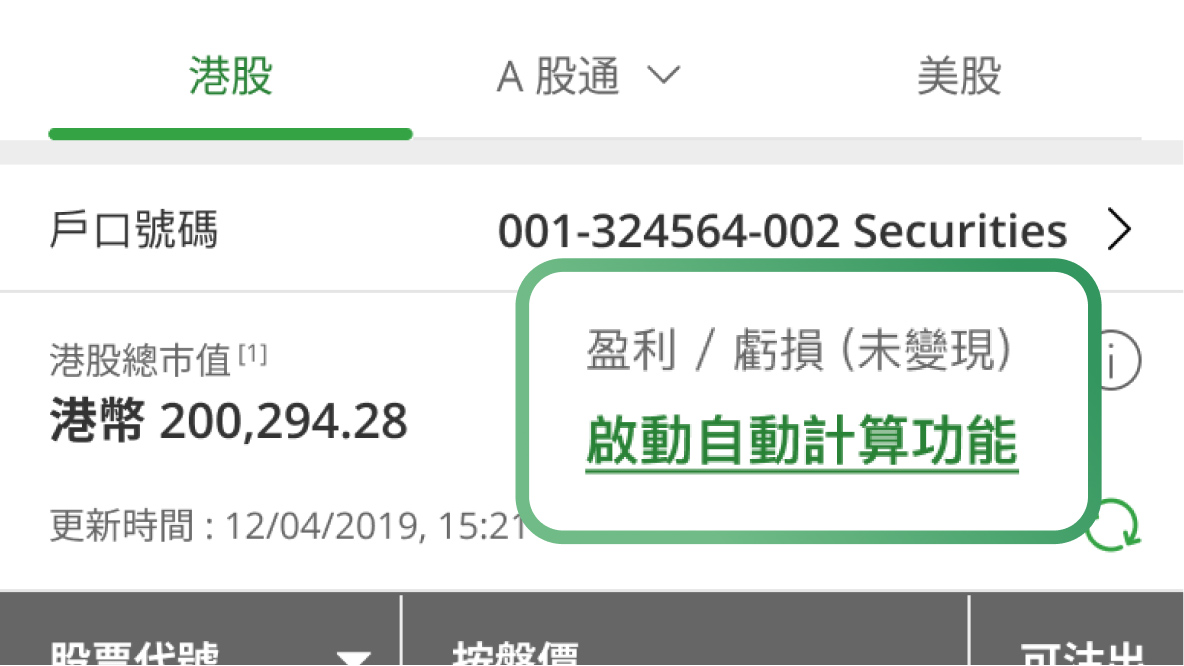
Task: Select account 001-324564-002 Securities
Action: pyautogui.click(x=782, y=230)
